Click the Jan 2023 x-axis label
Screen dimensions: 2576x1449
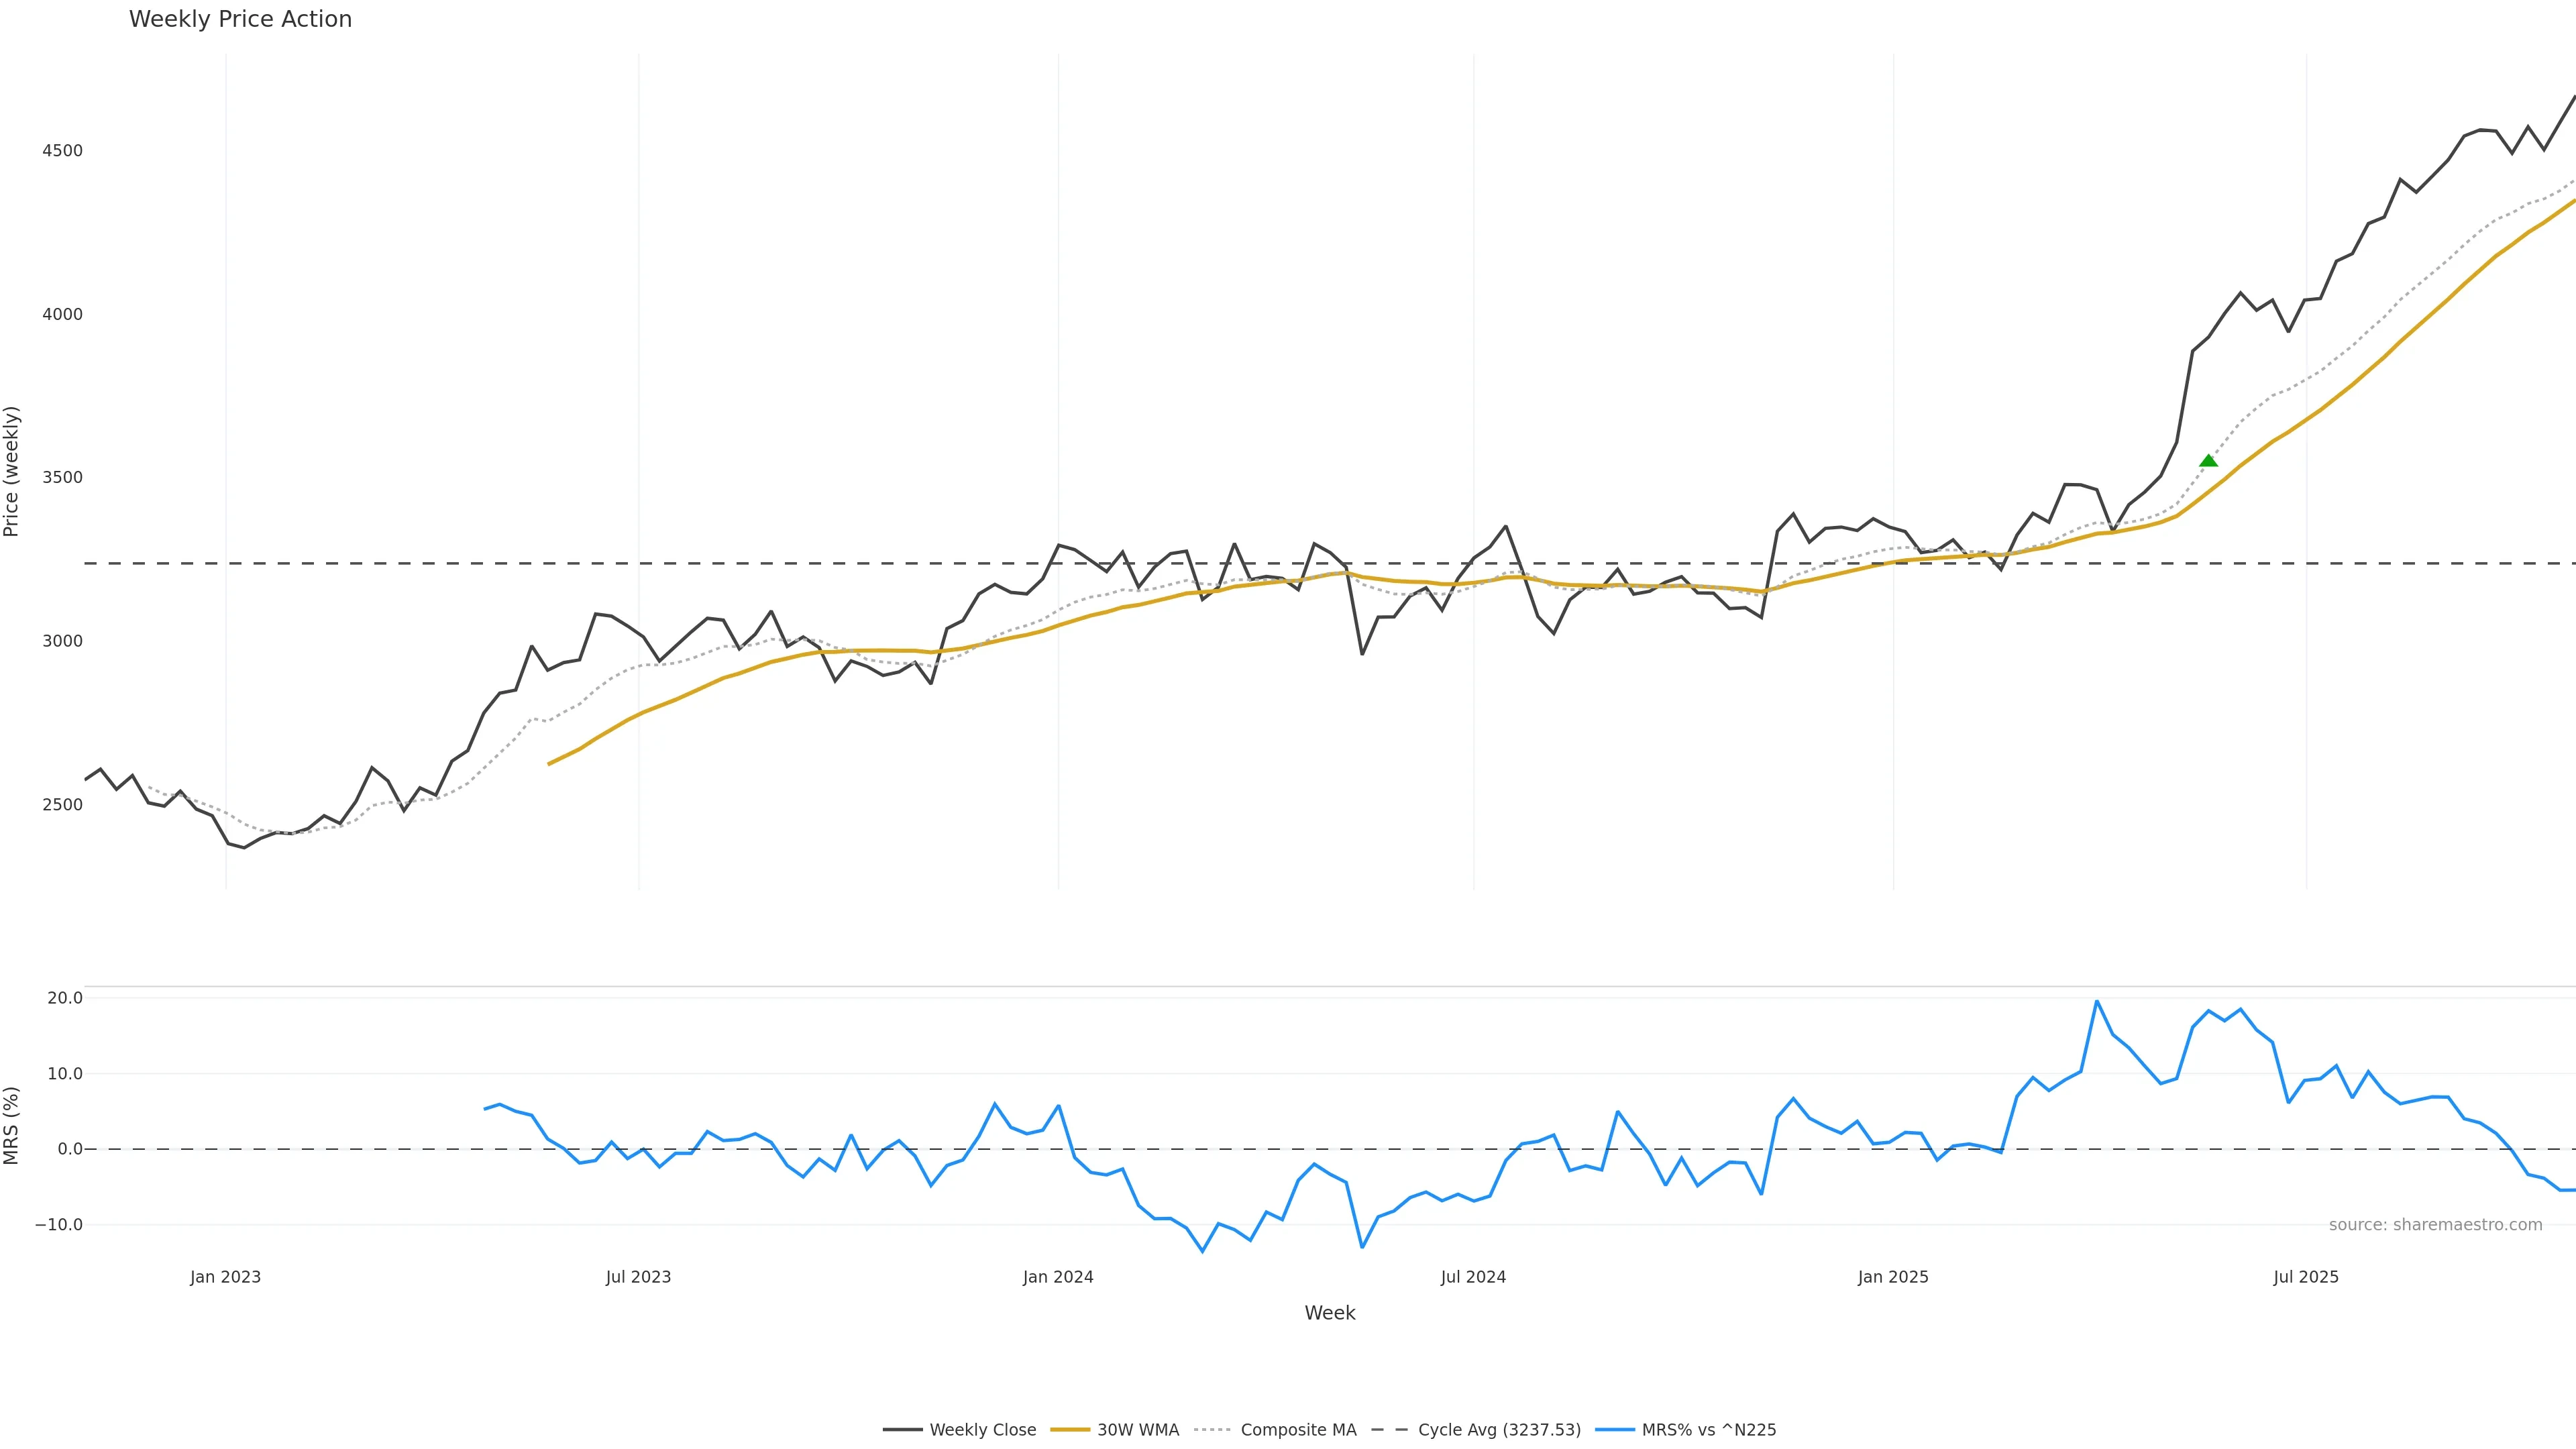point(225,1277)
